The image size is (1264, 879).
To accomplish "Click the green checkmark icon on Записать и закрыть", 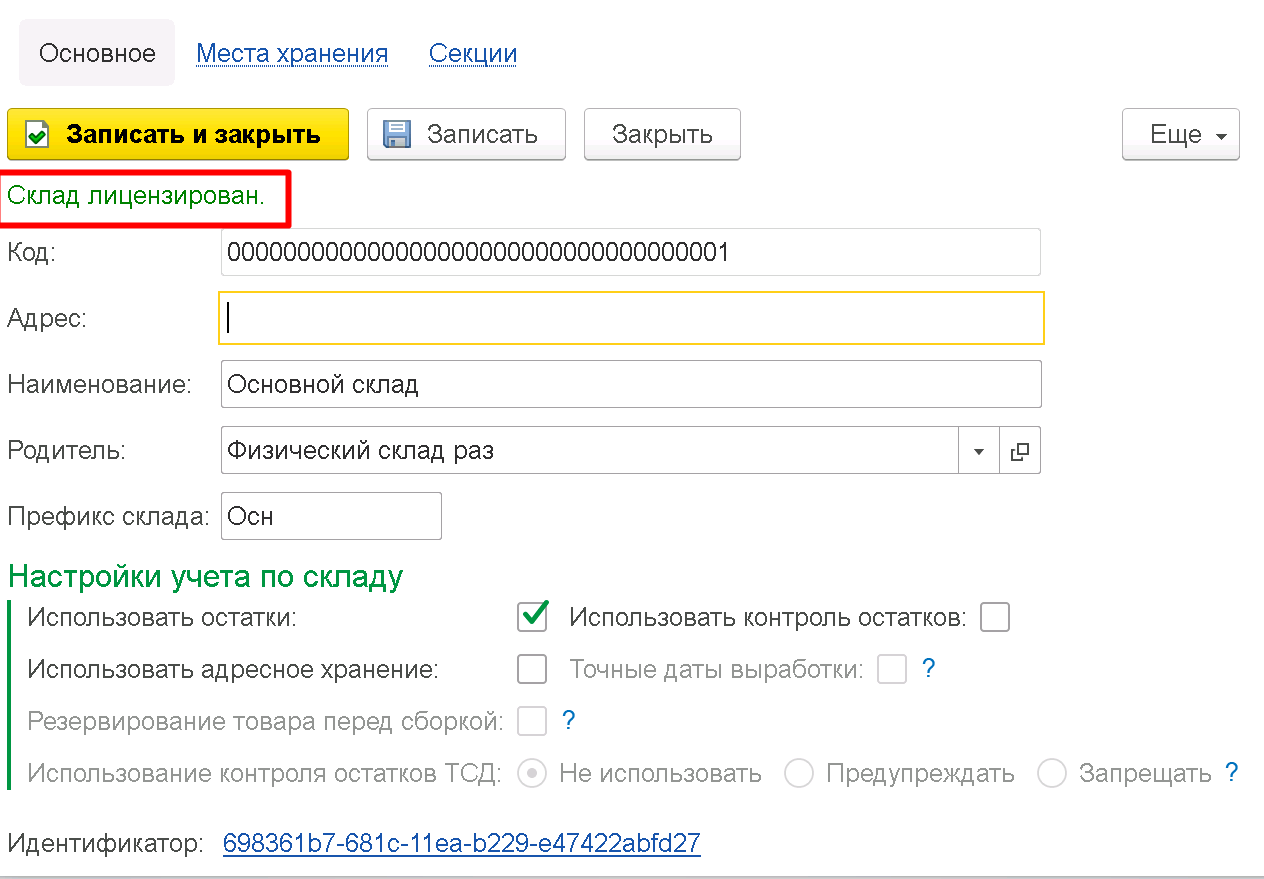I will tap(37, 134).
